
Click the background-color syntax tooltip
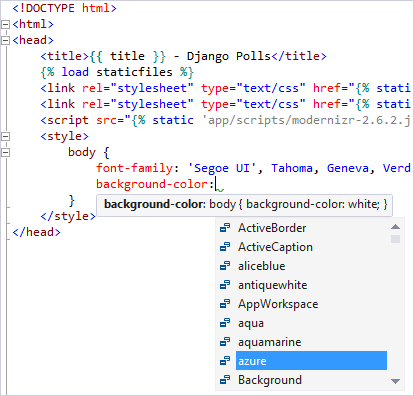pyautogui.click(x=245, y=205)
